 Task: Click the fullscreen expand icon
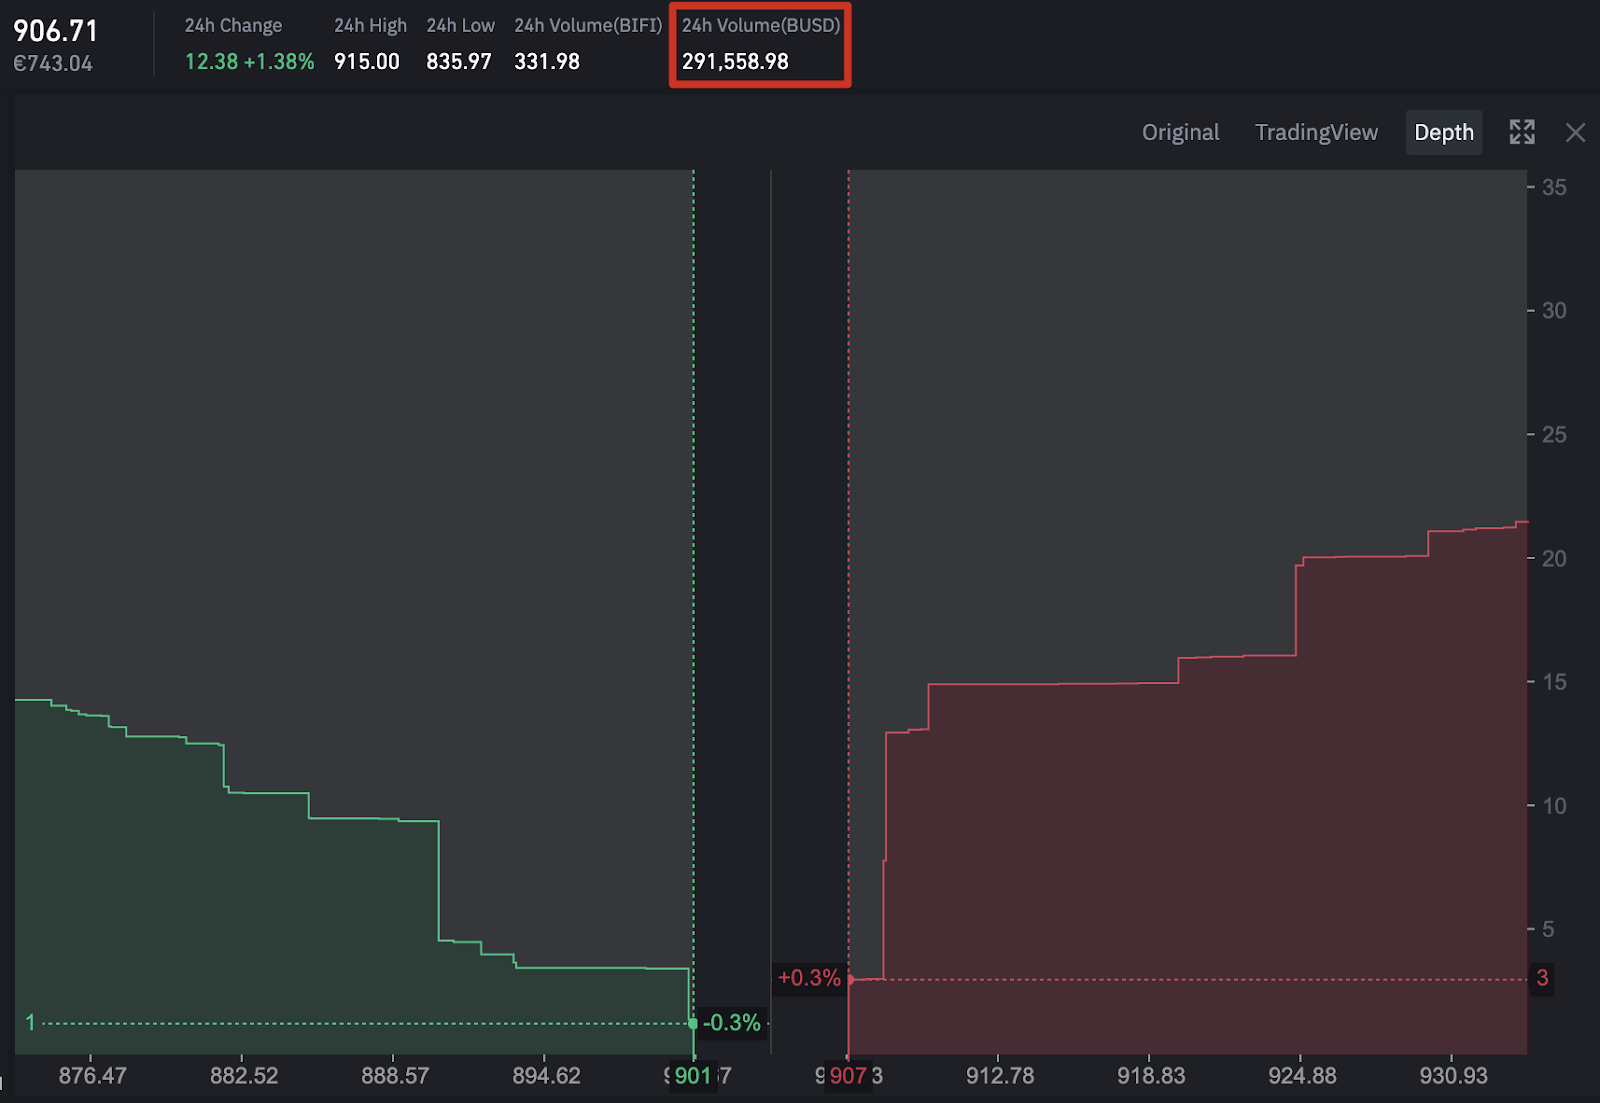click(1521, 132)
